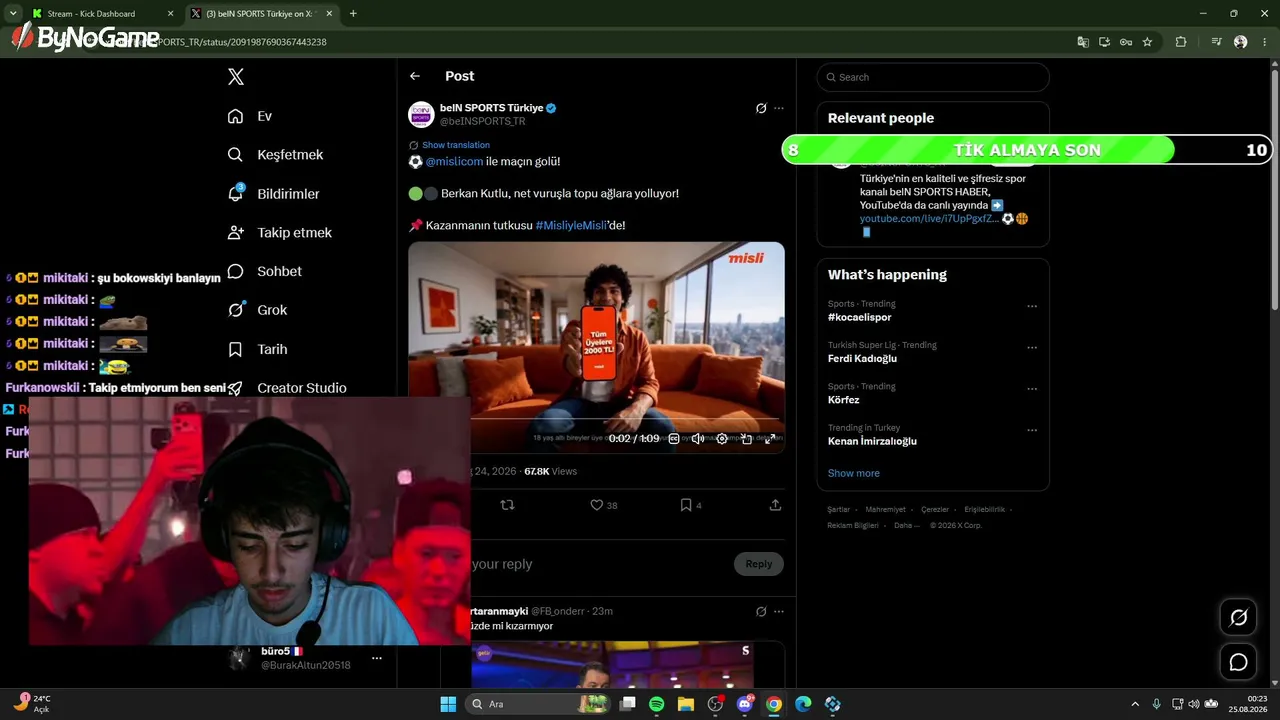Click the Tarih bookmark icon in sidebar
Image resolution: width=1280 pixels, height=720 pixels.
tap(236, 349)
